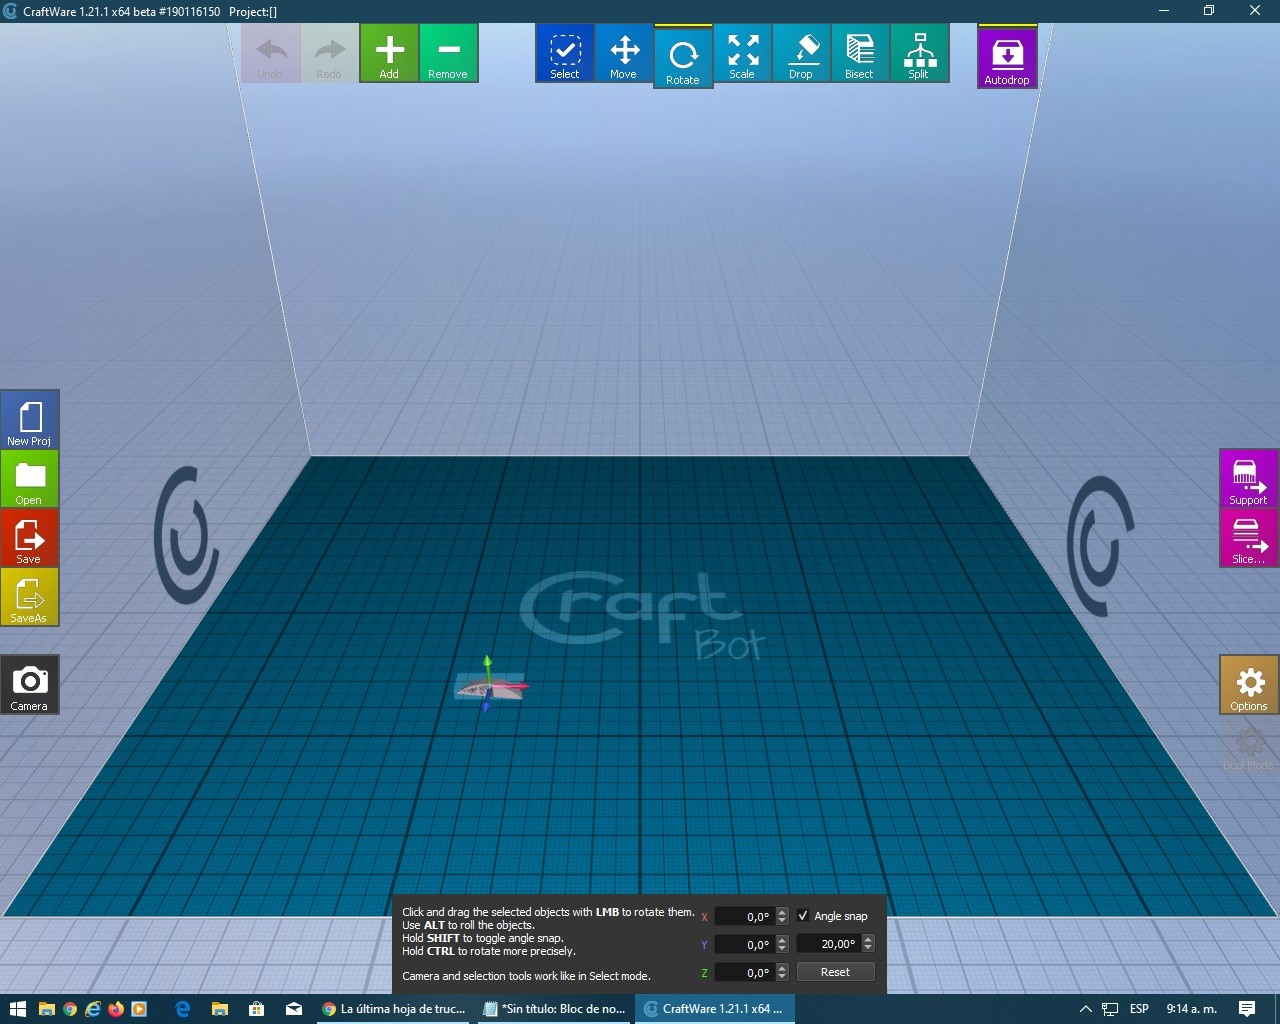Toggle the Autodrop button
This screenshot has height=1024, width=1280.
coord(1006,58)
